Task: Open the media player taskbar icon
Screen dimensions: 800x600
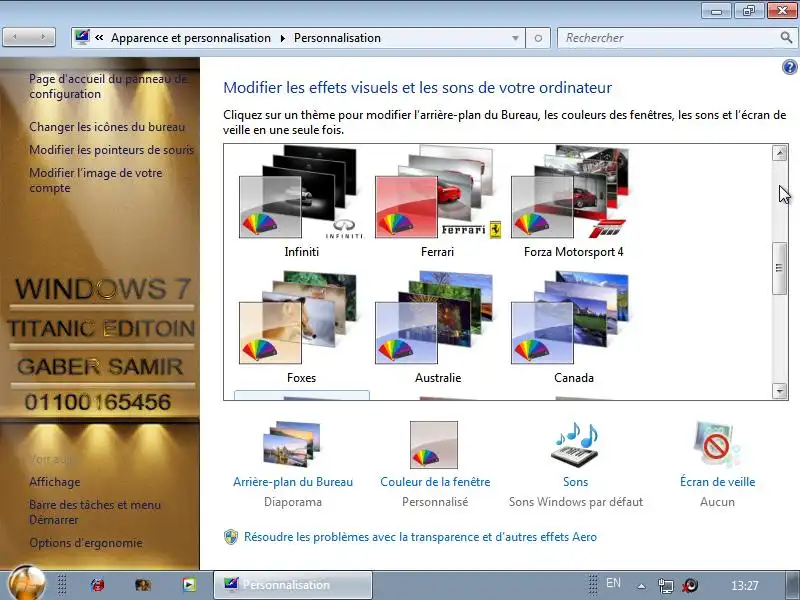Action: point(189,585)
